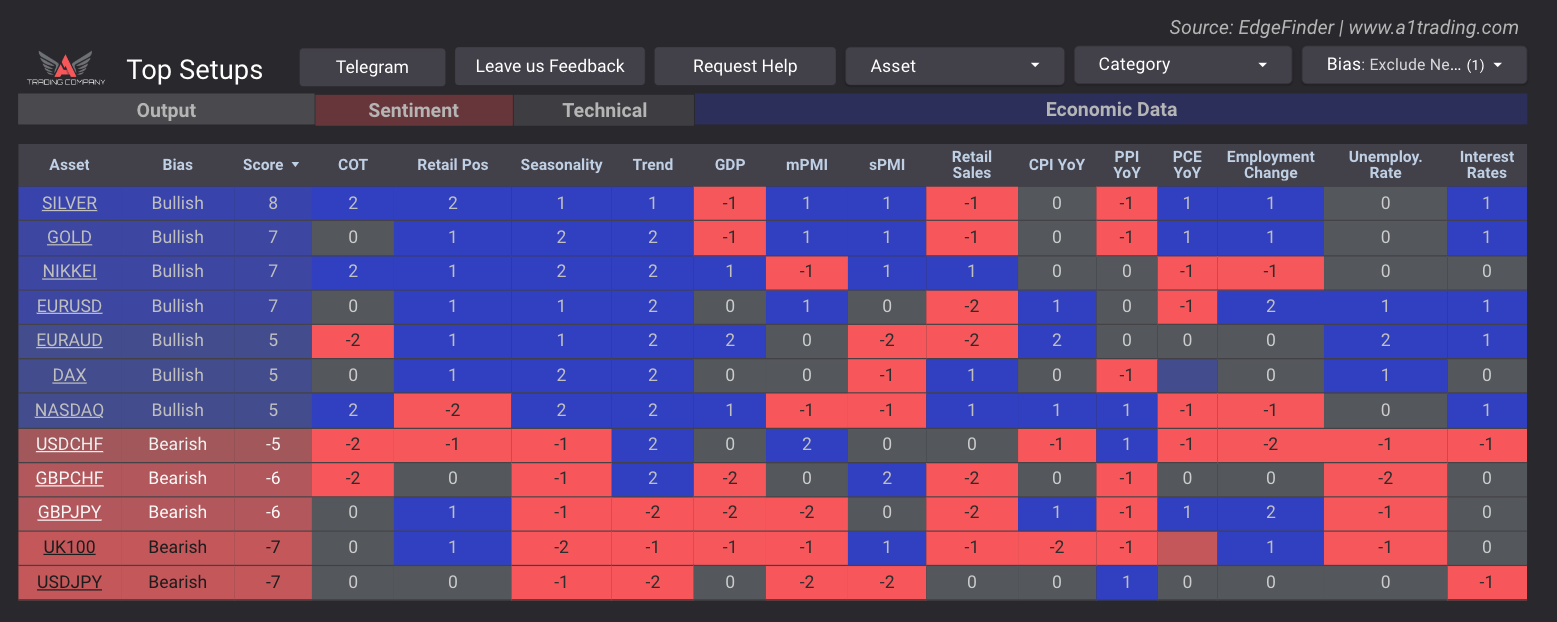This screenshot has height=622, width=1557.
Task: Click the Score column sort arrow
Action: [x=295, y=165]
